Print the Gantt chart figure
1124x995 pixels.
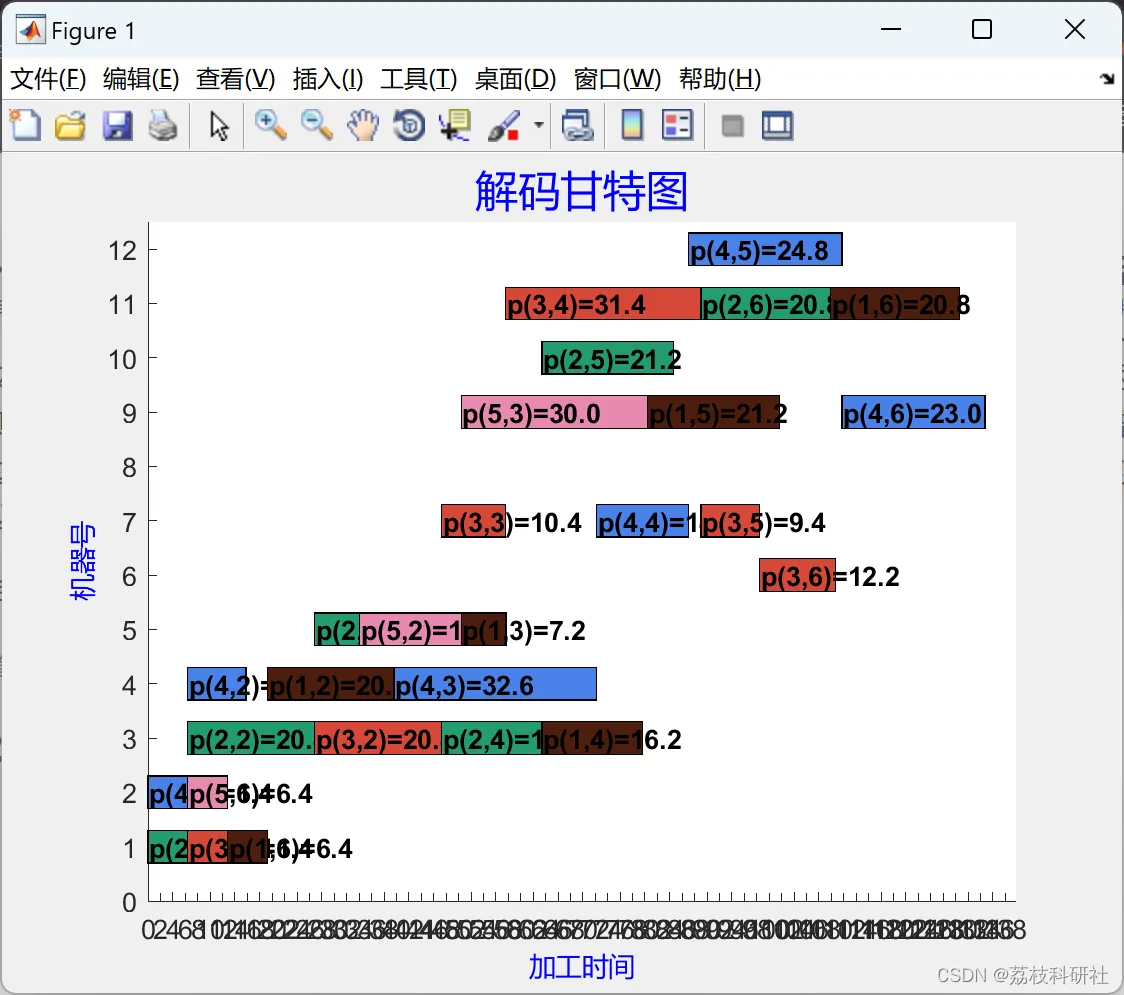(x=163, y=125)
